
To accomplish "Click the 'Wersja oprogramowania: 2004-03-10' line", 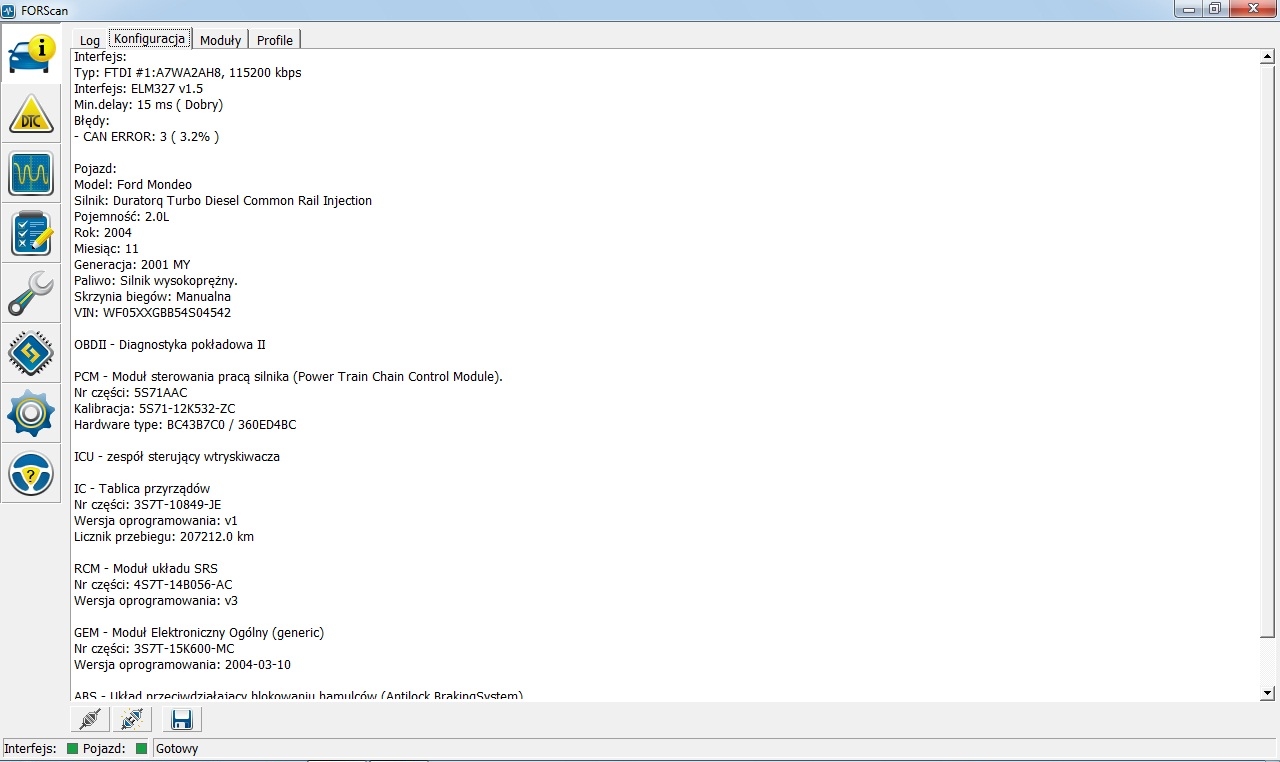I will pos(183,665).
